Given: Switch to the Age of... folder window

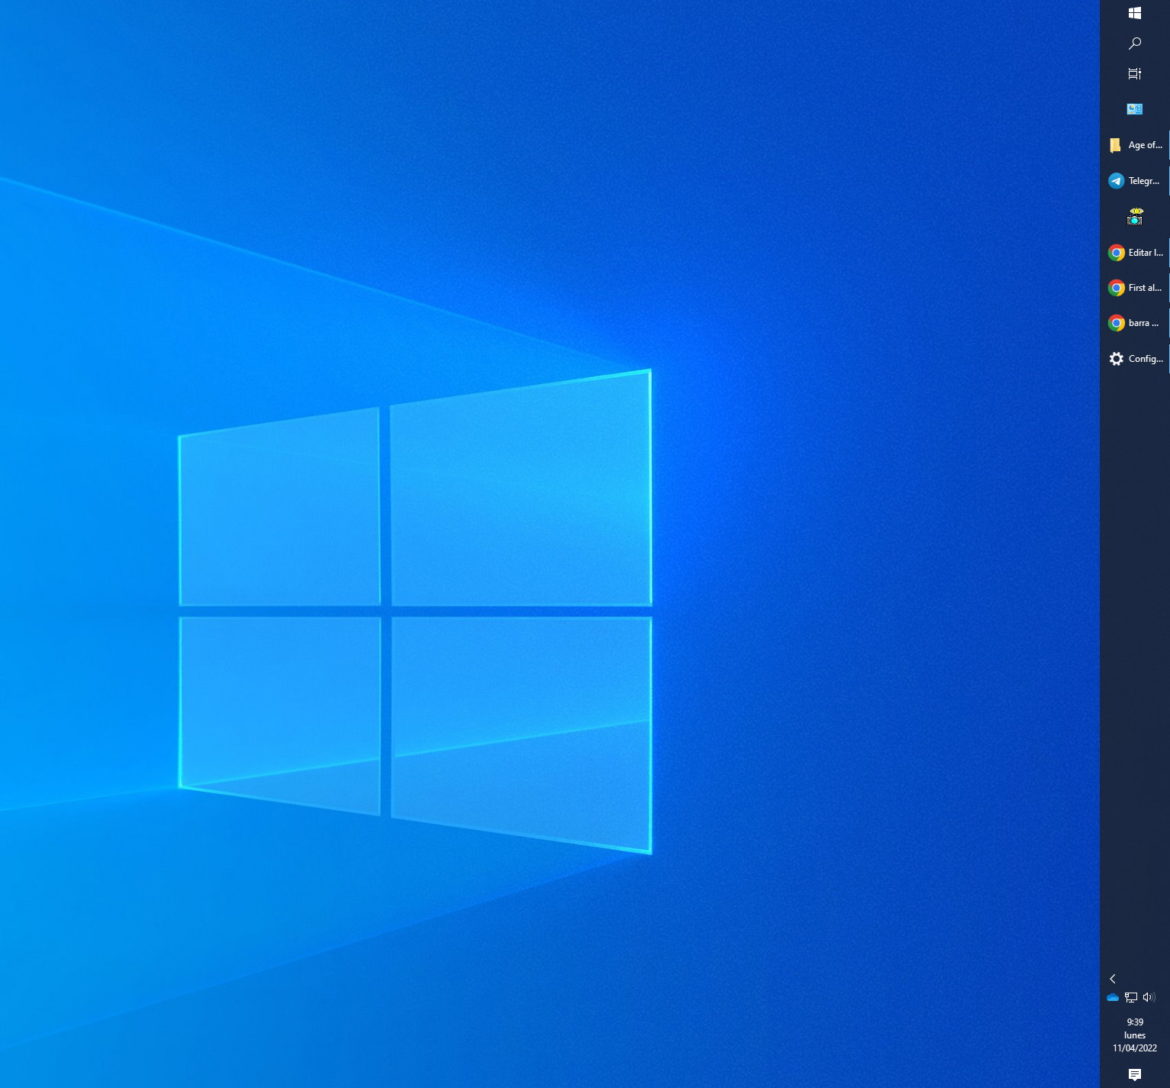Looking at the screenshot, I should (x=1134, y=145).
